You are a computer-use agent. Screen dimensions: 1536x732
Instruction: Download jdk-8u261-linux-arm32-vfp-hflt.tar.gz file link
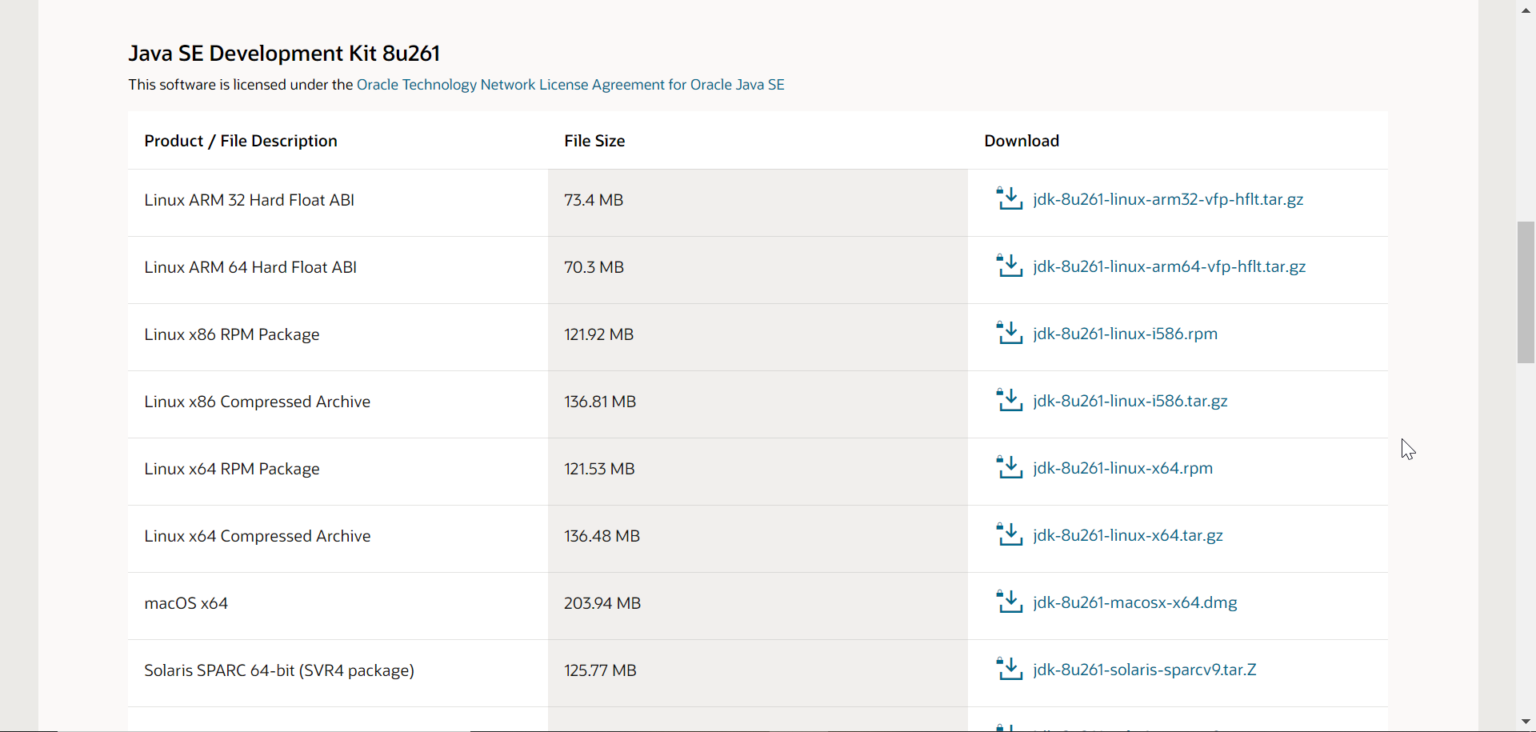[1168, 199]
